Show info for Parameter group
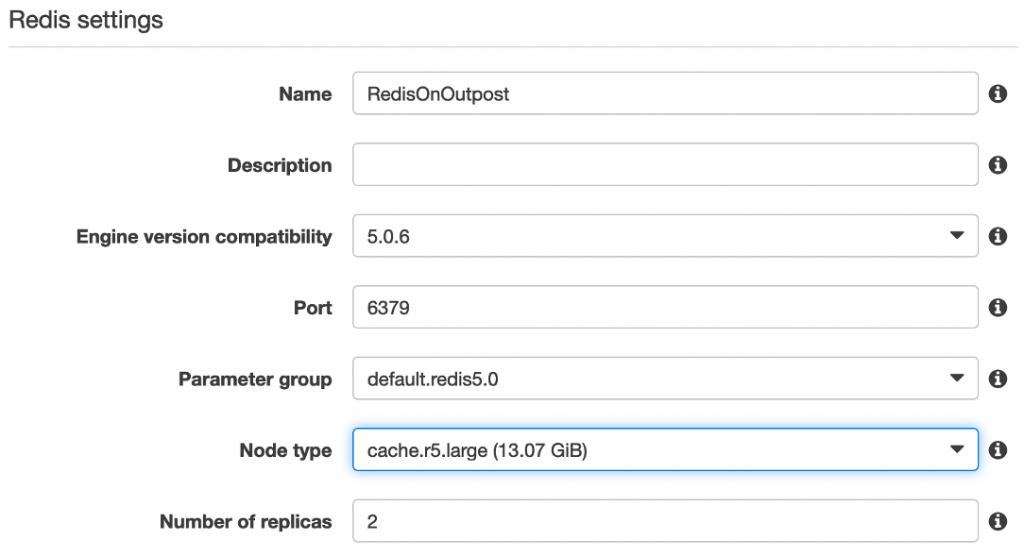 tap(997, 378)
